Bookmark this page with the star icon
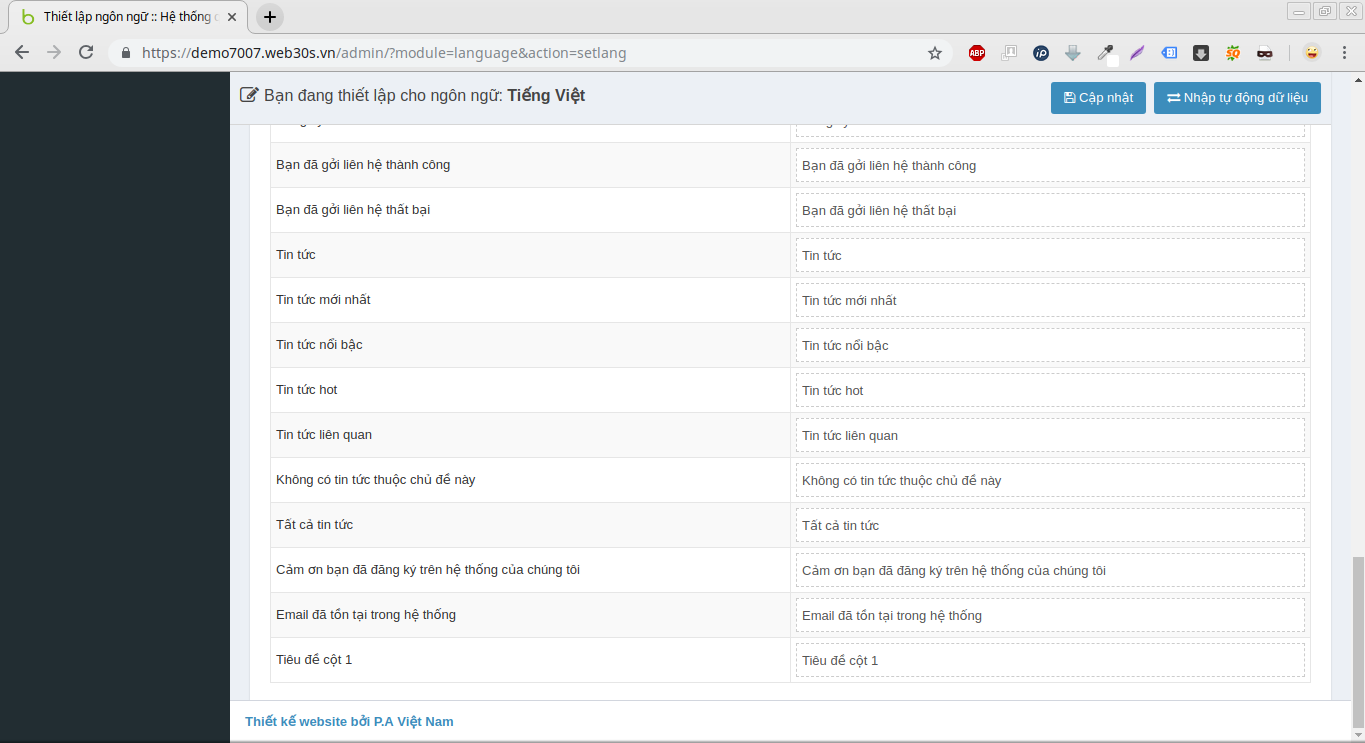 935,53
